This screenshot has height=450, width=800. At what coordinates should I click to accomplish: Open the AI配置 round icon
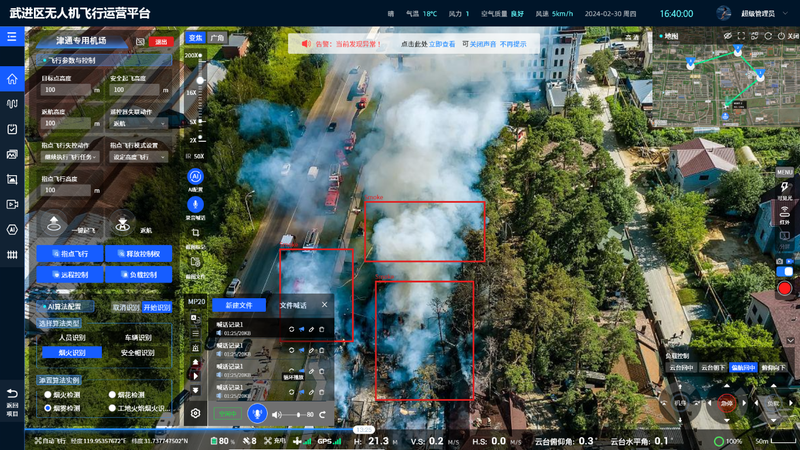(195, 177)
